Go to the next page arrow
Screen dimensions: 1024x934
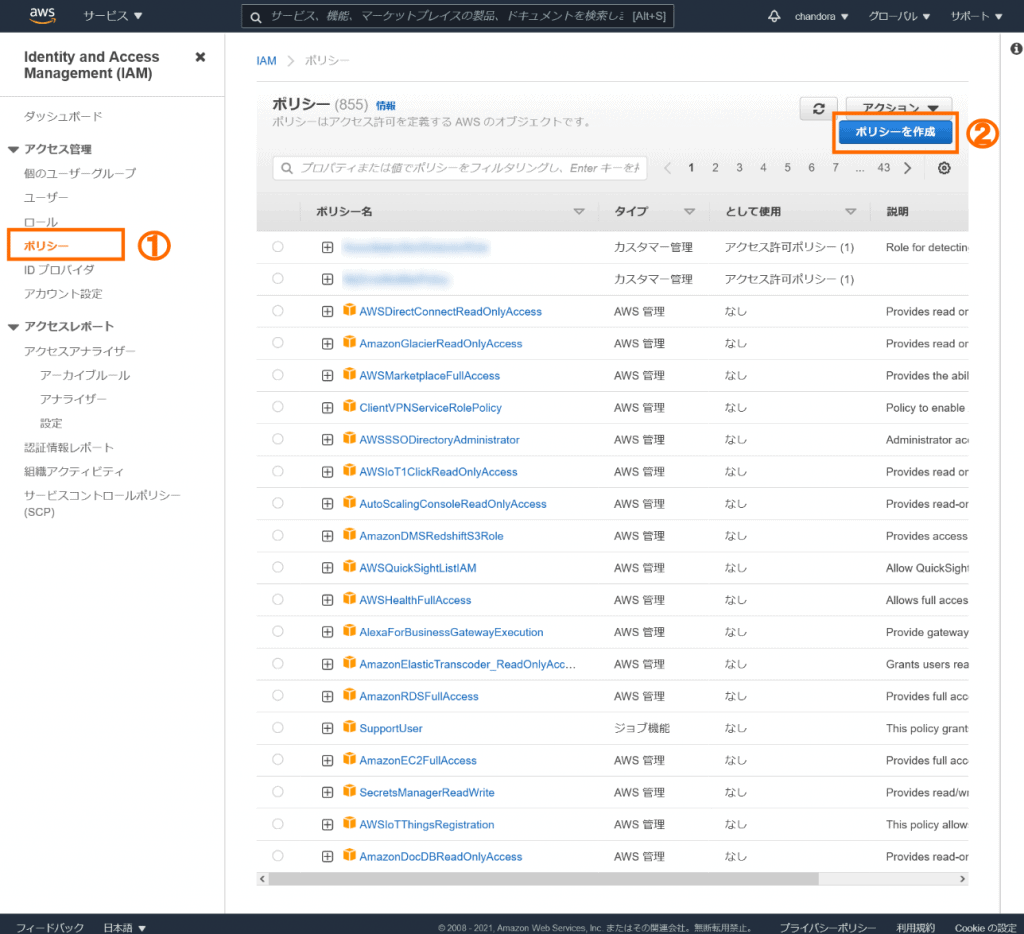(x=907, y=168)
